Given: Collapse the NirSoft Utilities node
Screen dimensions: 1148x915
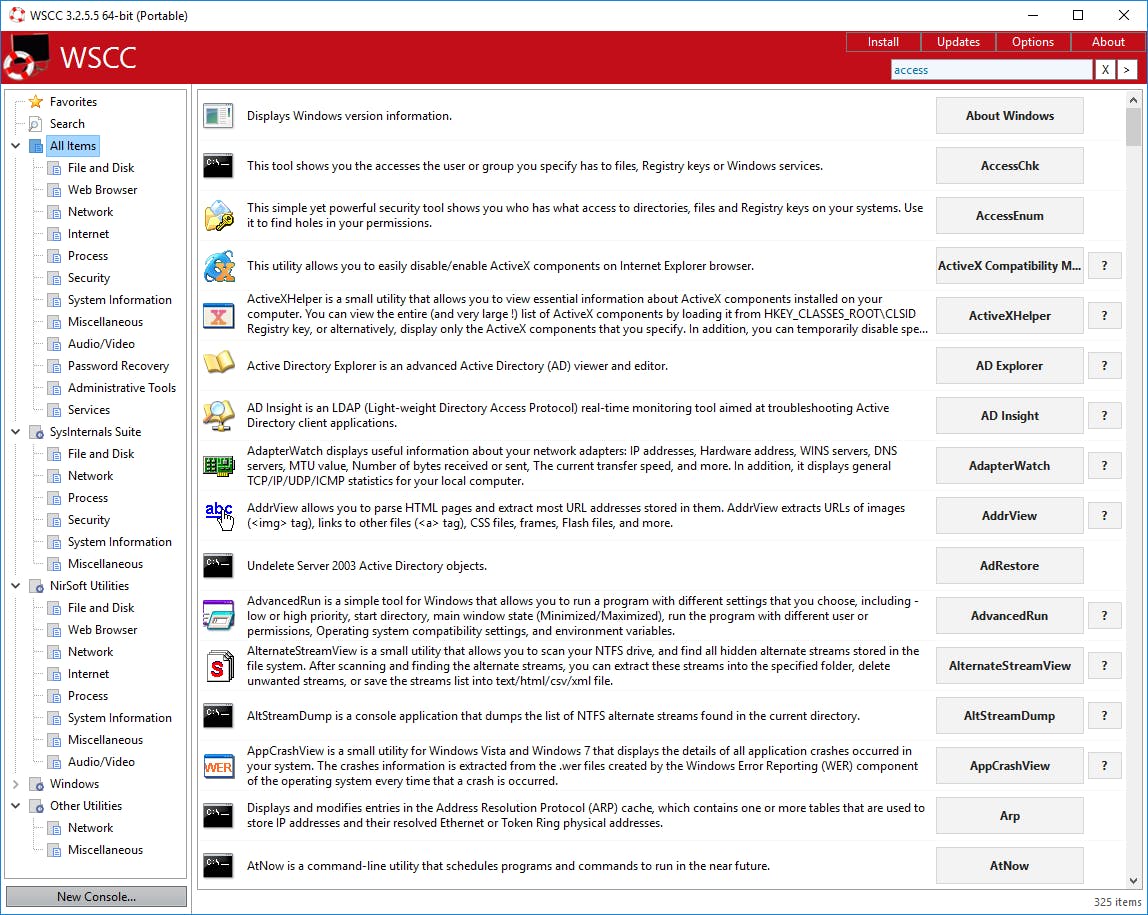Looking at the screenshot, I should point(15,586).
